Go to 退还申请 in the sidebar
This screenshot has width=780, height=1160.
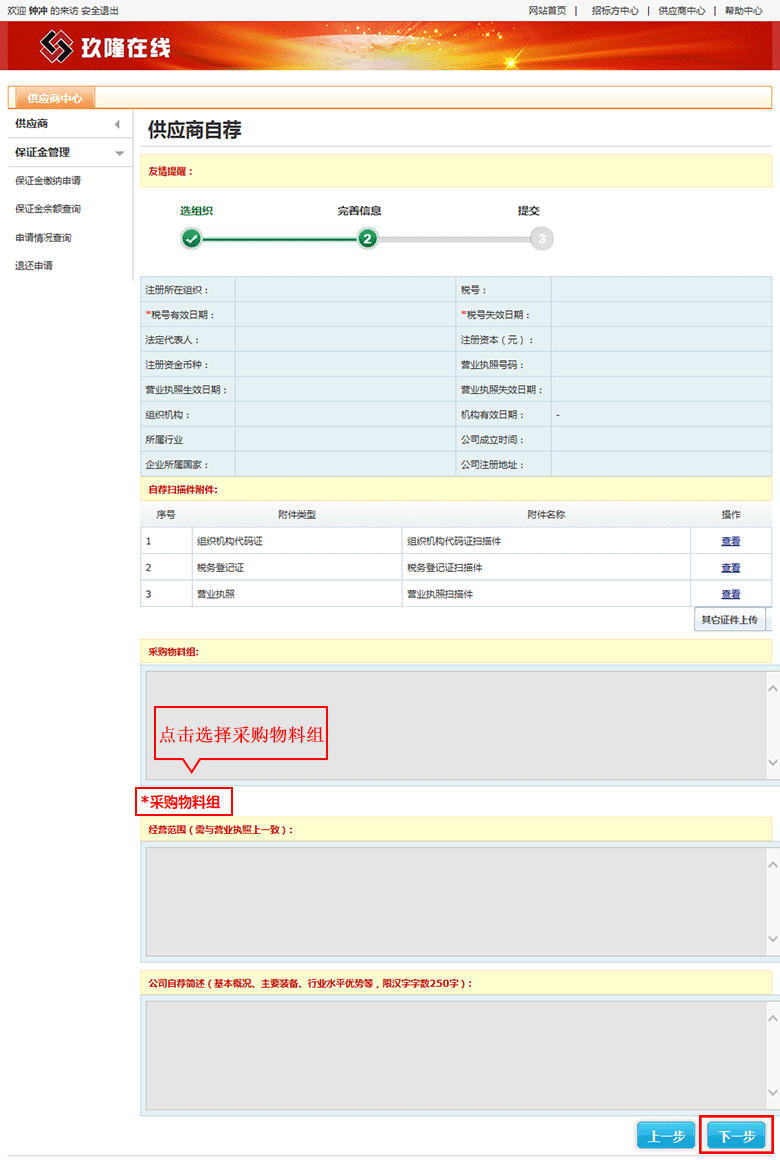pyautogui.click(x=34, y=266)
